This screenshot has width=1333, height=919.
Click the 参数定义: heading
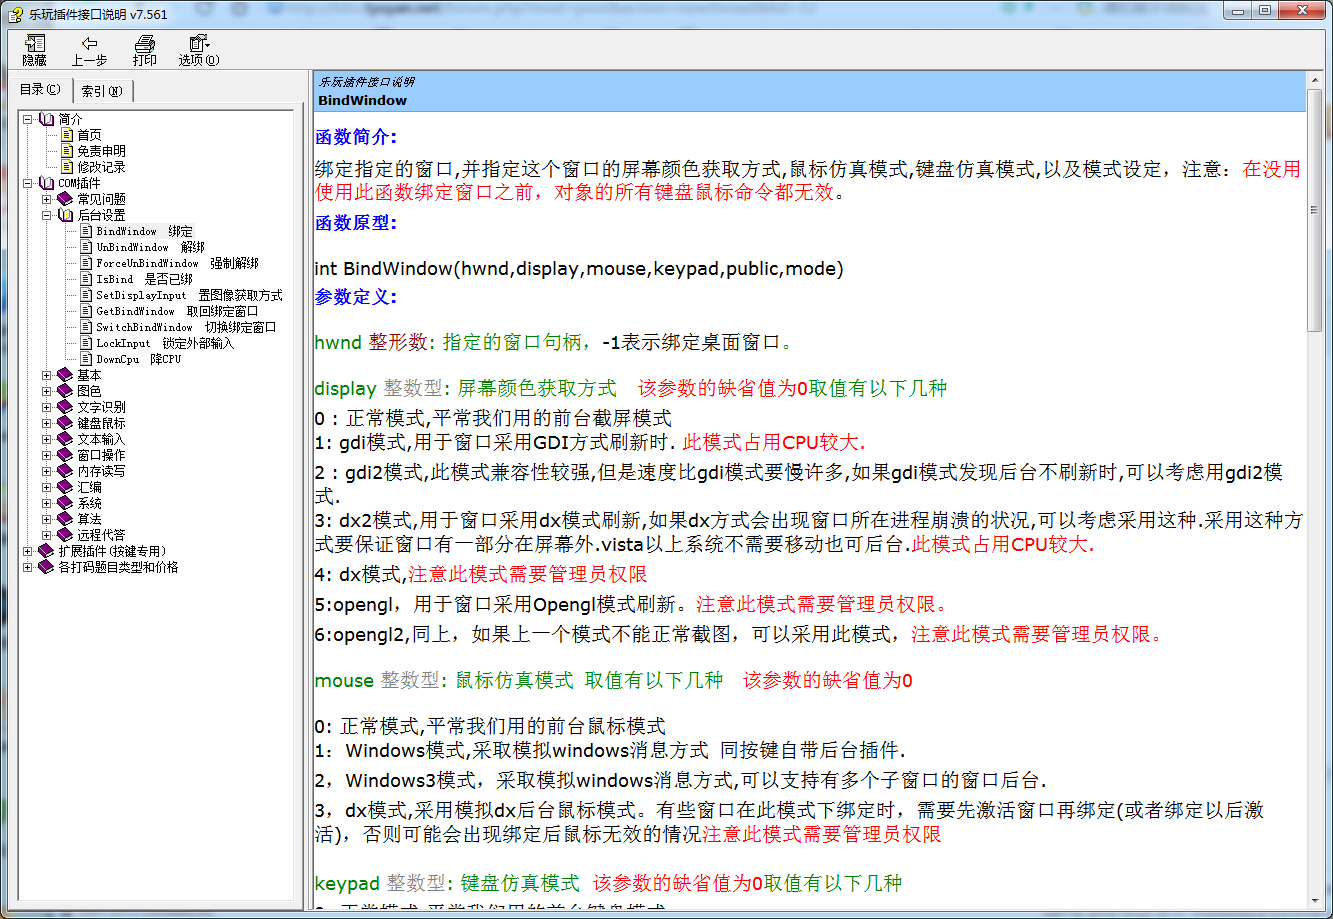pos(356,297)
